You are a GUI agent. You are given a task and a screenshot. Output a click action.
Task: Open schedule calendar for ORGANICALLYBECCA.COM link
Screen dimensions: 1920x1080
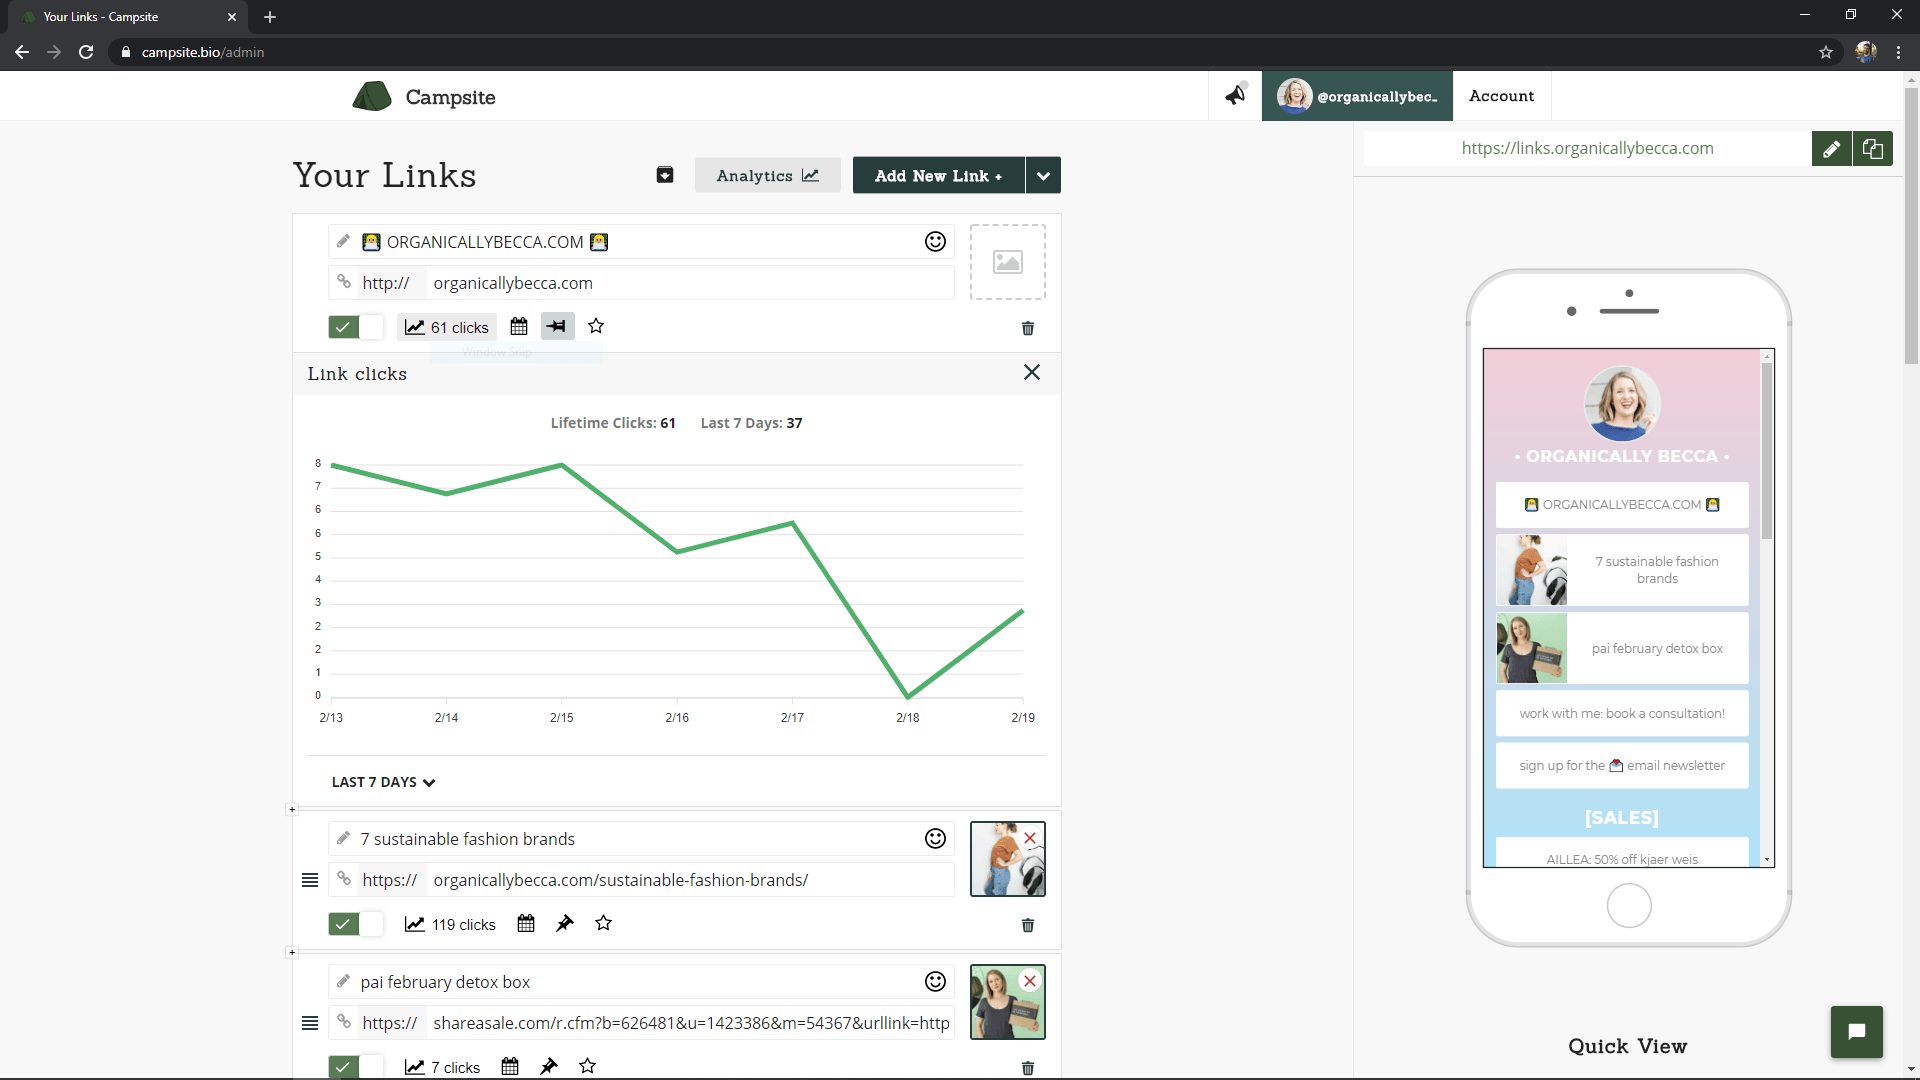(519, 326)
